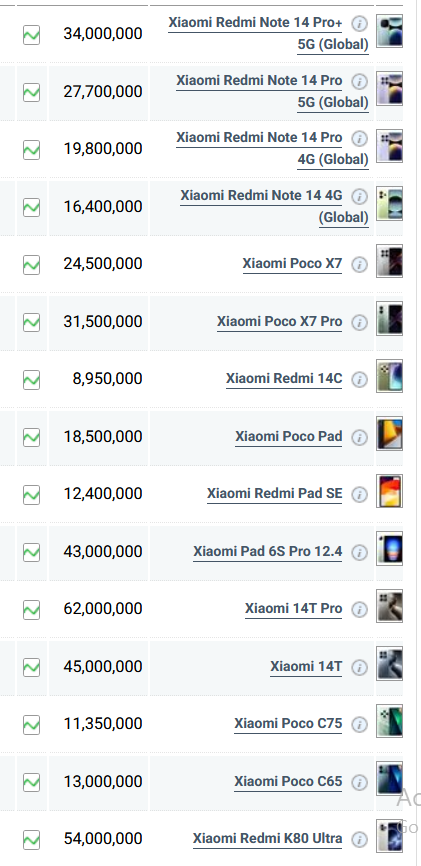
Task: Show info icon next to Xiaomi Poco X7 Pro
Action: [x=360, y=322]
